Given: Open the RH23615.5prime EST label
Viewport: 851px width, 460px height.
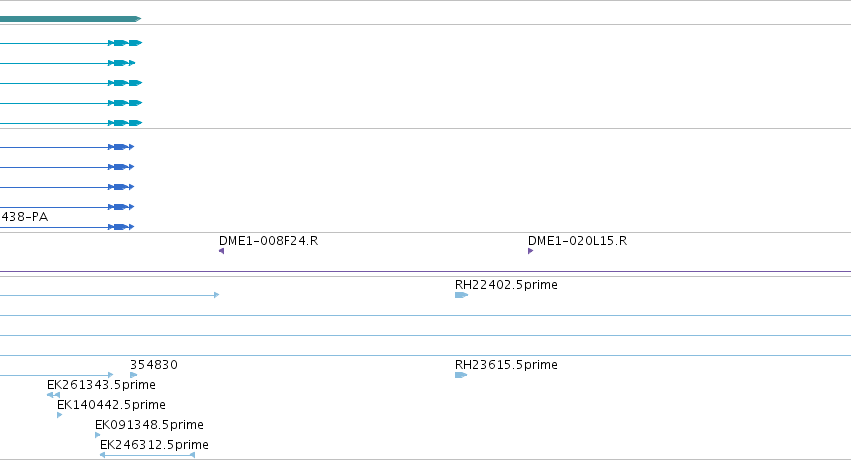Looking at the screenshot, I should (x=506, y=365).
